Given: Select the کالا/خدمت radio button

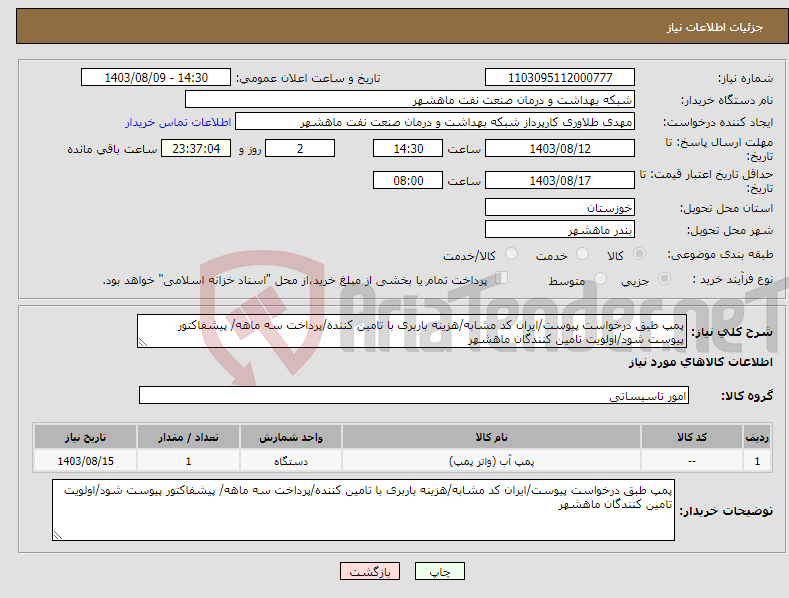Looking at the screenshot, I should click(x=511, y=254).
